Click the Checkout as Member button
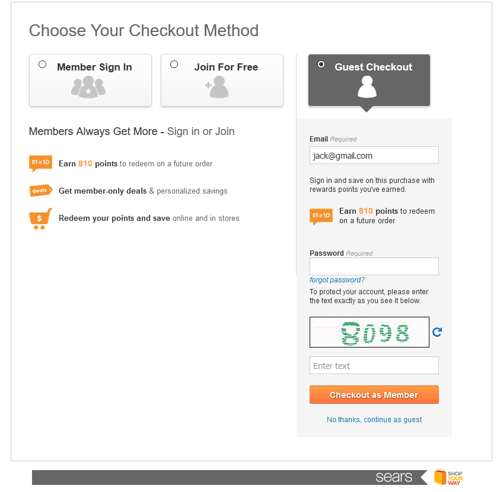 374,395
